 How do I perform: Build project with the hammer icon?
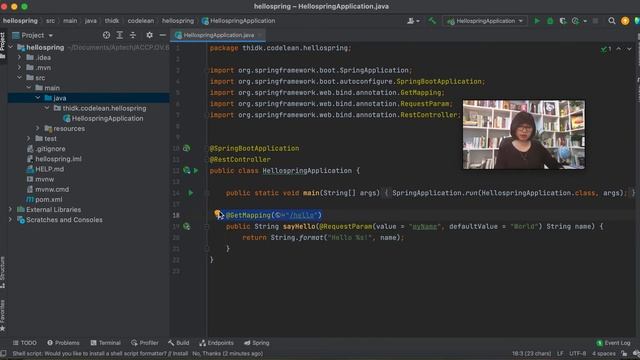(x=432, y=21)
